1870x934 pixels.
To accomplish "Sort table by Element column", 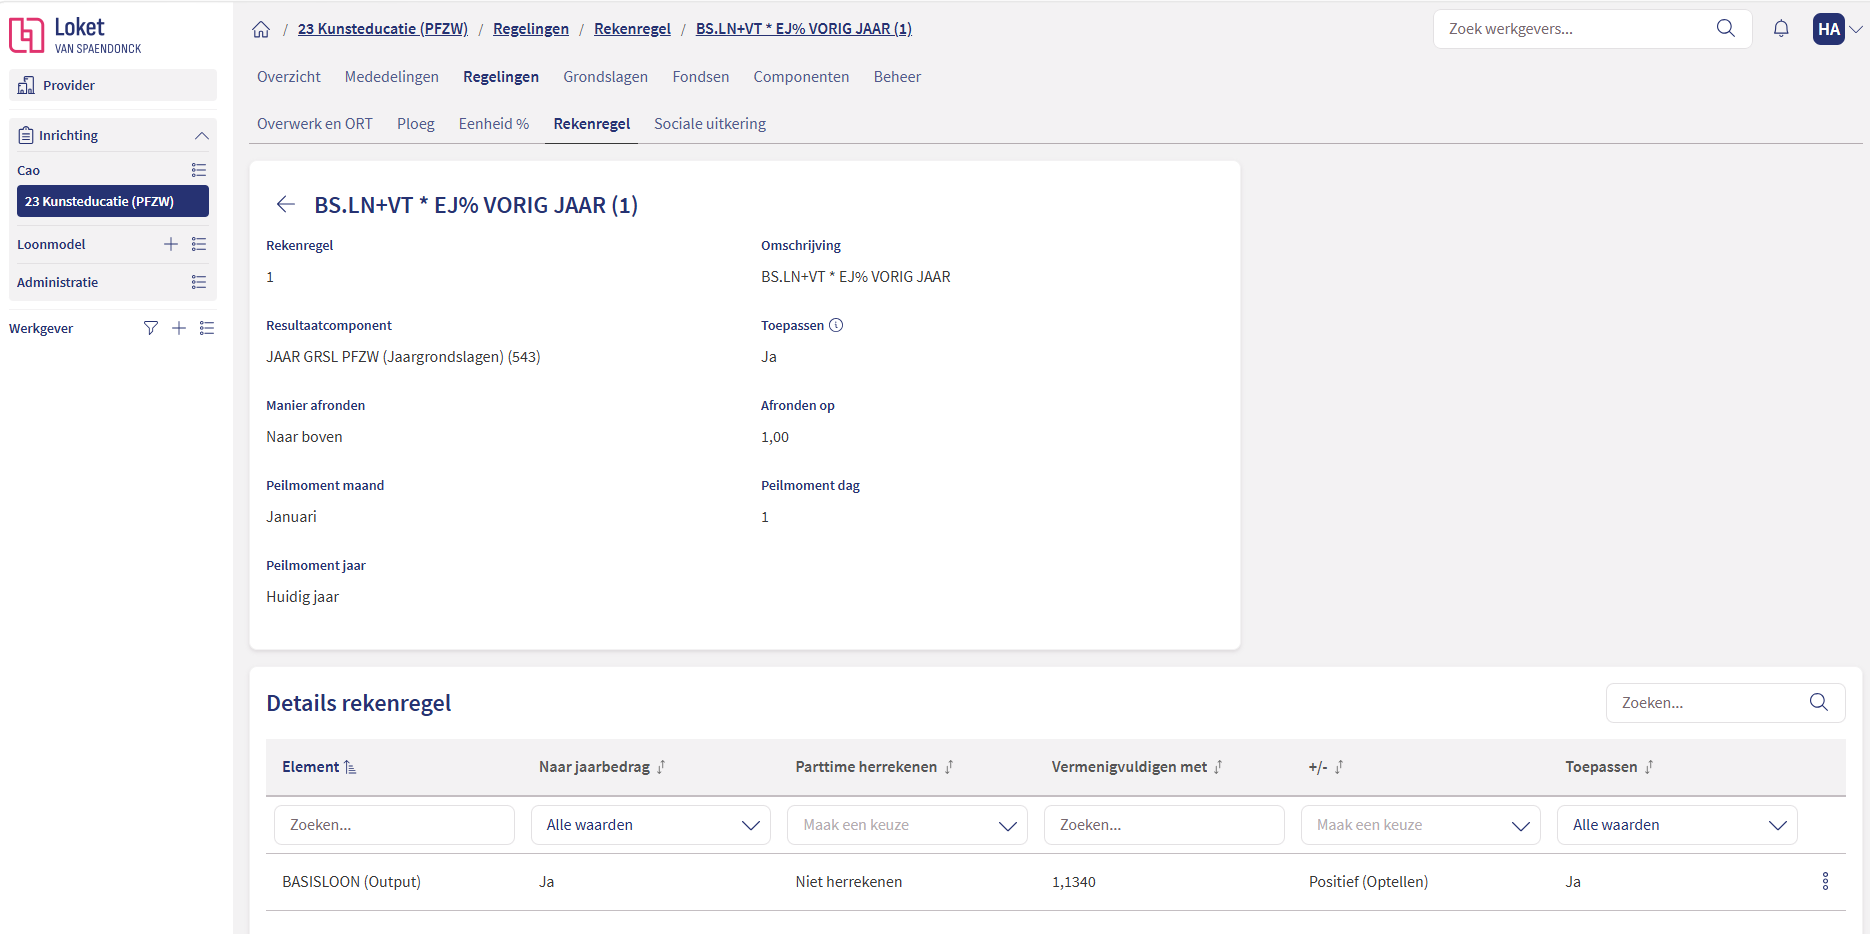I will click(319, 767).
